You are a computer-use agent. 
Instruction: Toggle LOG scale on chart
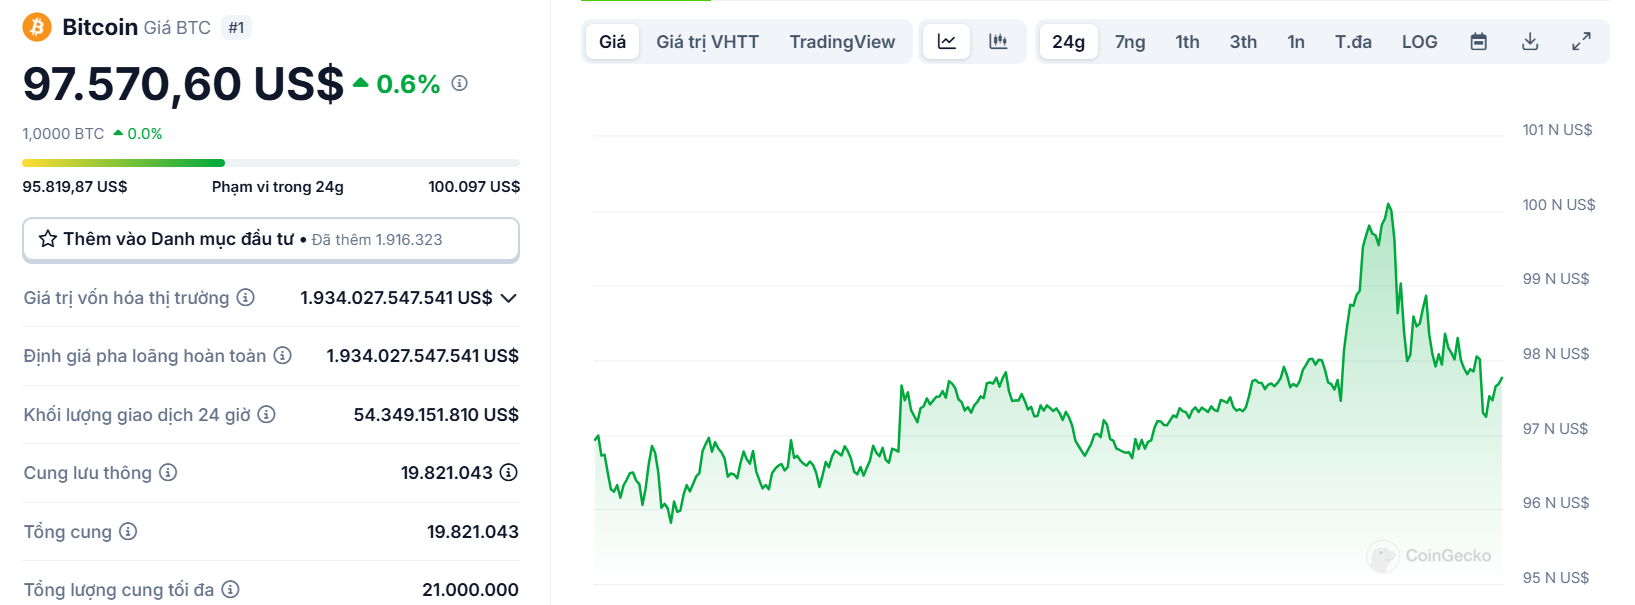[x=1419, y=42]
